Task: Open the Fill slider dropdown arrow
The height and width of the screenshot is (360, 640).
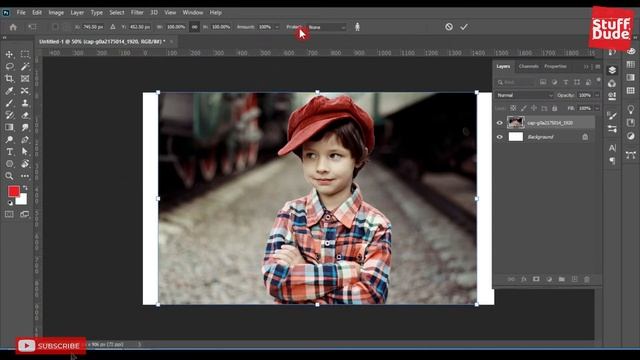Action: coord(597,108)
